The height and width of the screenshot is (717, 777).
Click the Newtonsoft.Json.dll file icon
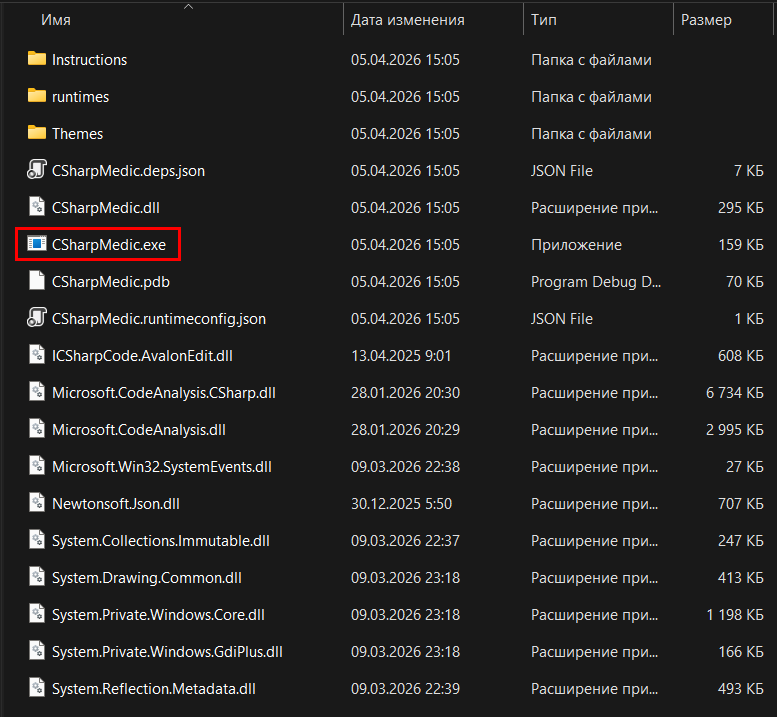(x=37, y=503)
